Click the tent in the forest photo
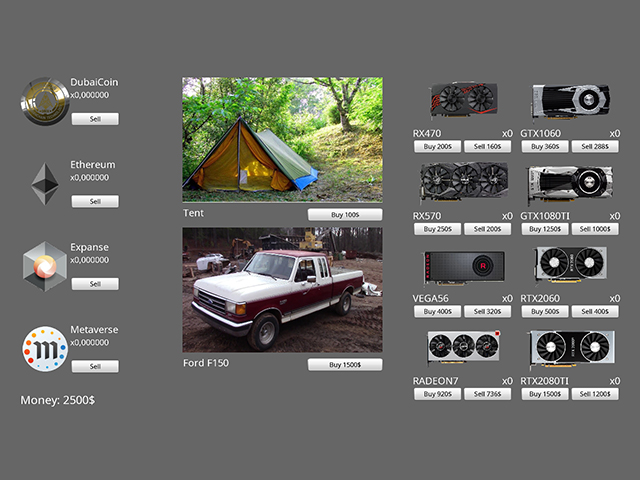This screenshot has height=480, width=640. tap(282, 140)
